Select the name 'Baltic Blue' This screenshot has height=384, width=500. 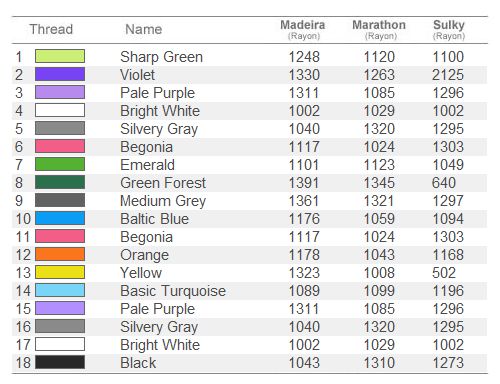pyautogui.click(x=155, y=219)
